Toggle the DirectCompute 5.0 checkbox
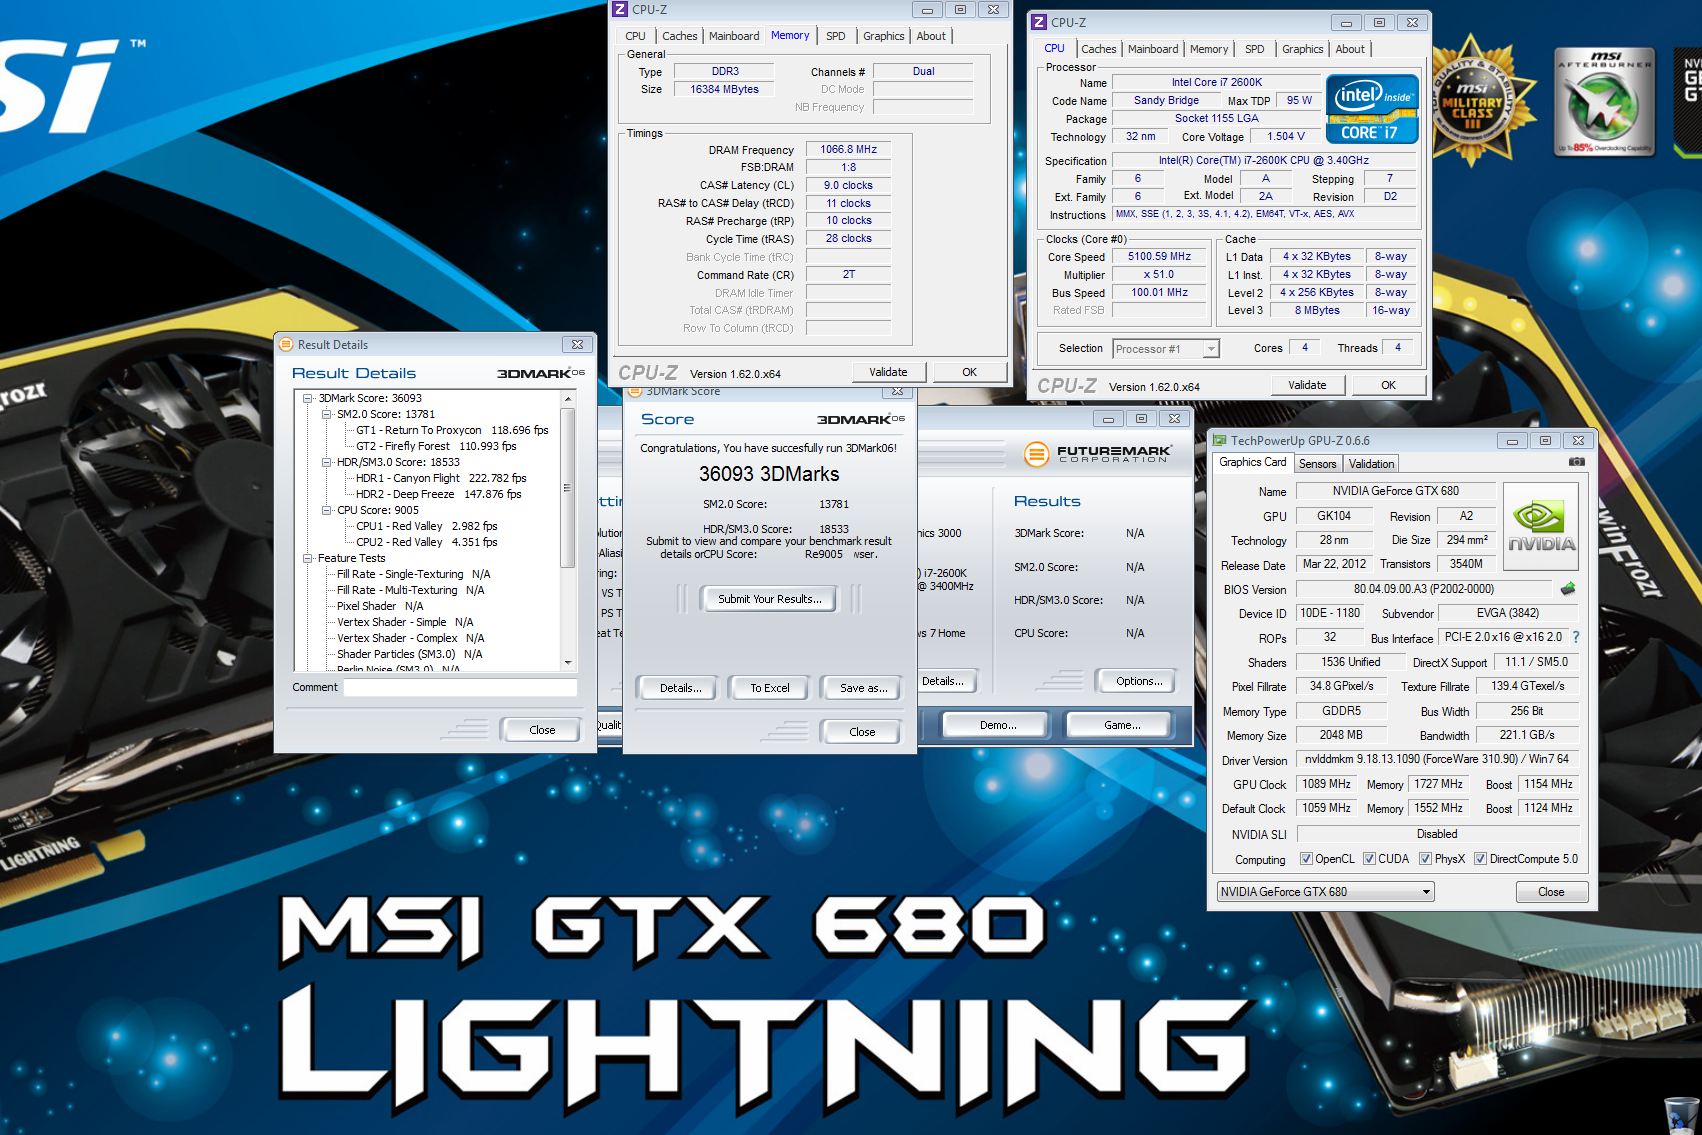The width and height of the screenshot is (1702, 1135). point(1480,859)
